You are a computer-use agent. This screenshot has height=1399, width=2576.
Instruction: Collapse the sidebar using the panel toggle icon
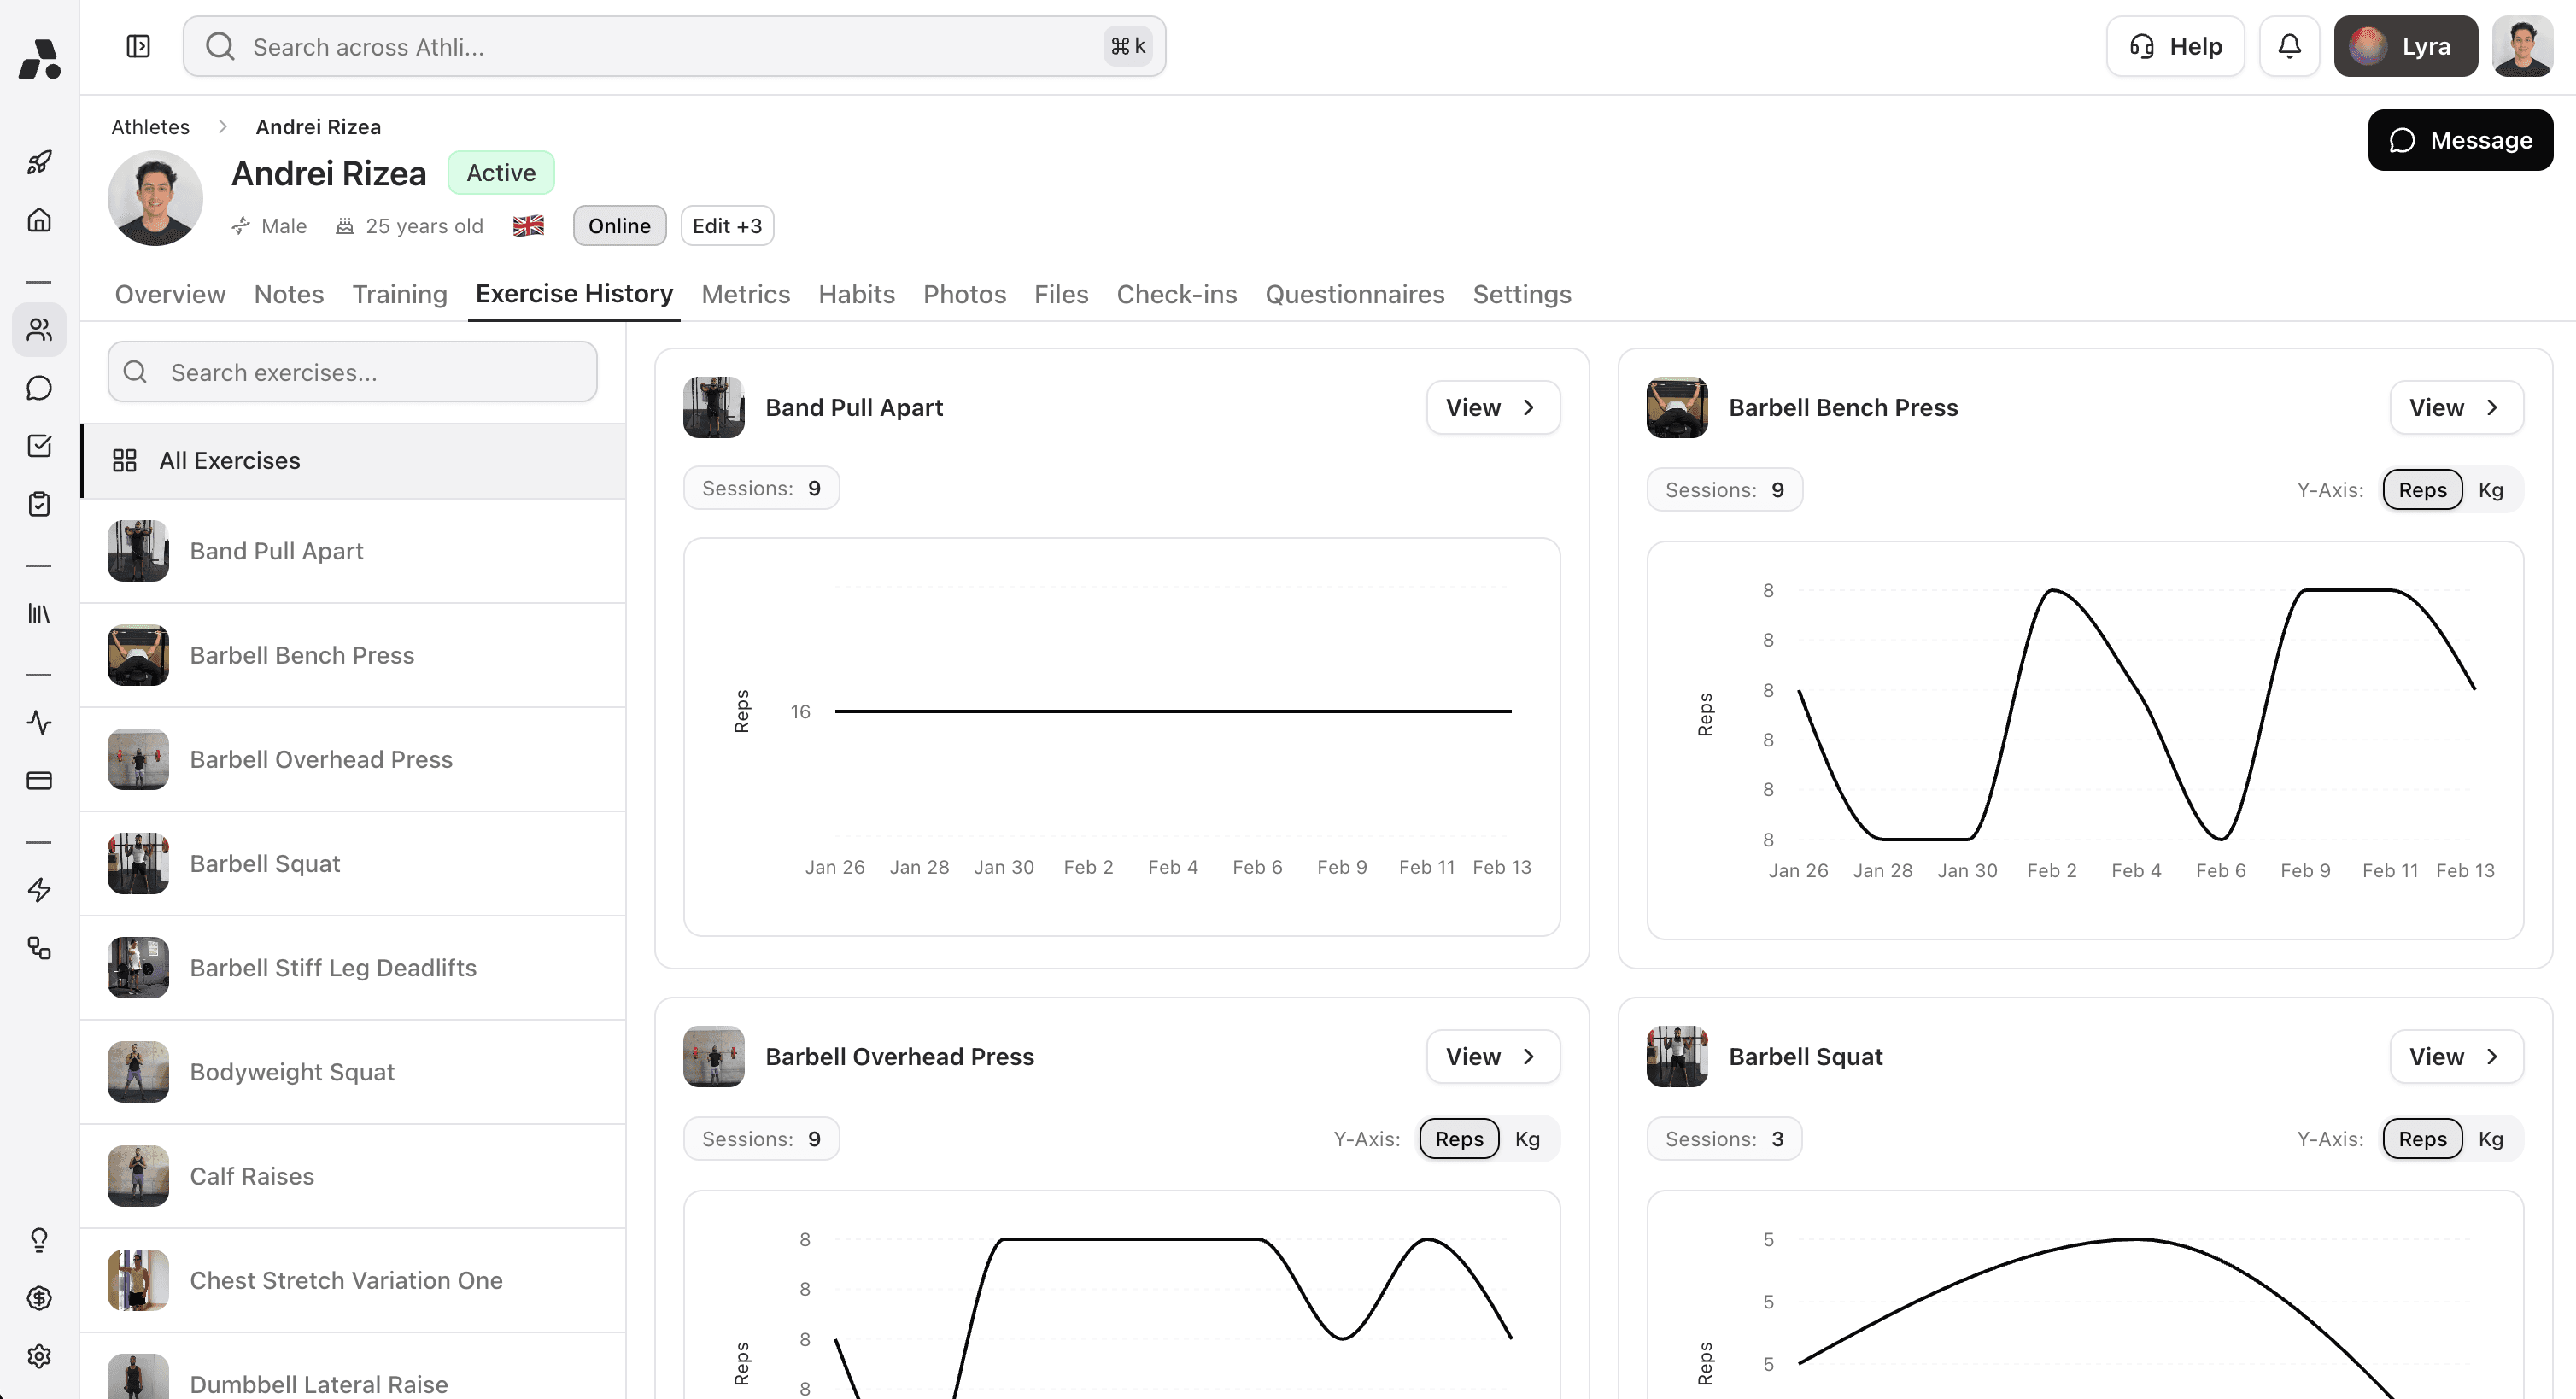[139, 46]
